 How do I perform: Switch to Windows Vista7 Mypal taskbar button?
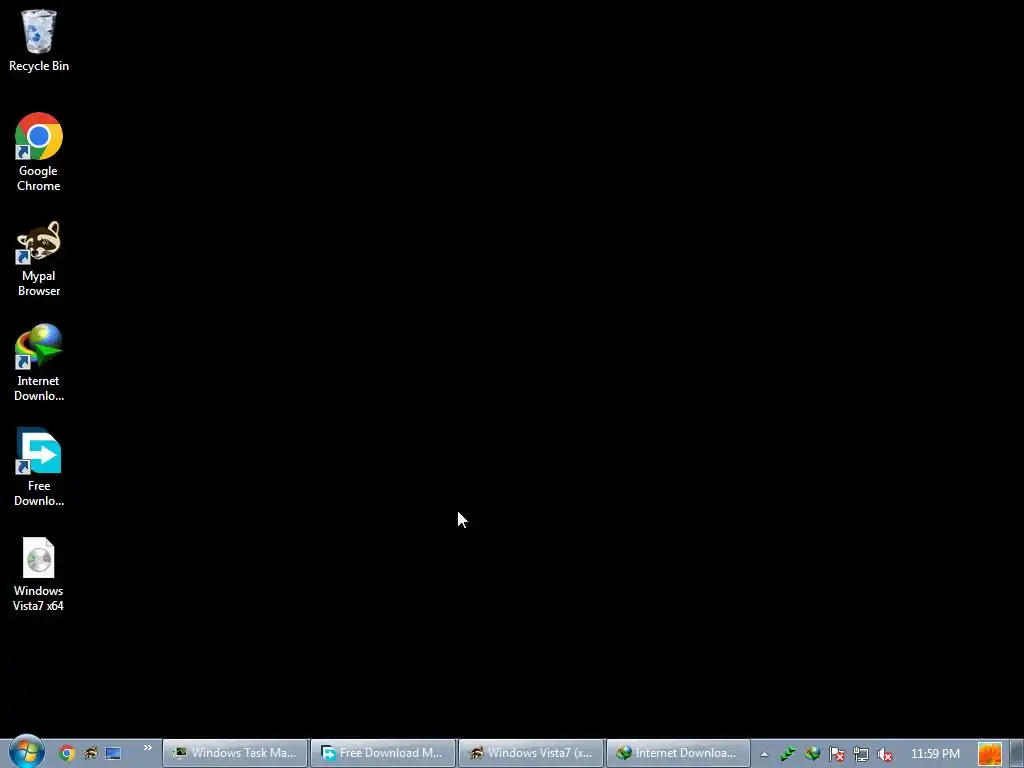tap(531, 753)
